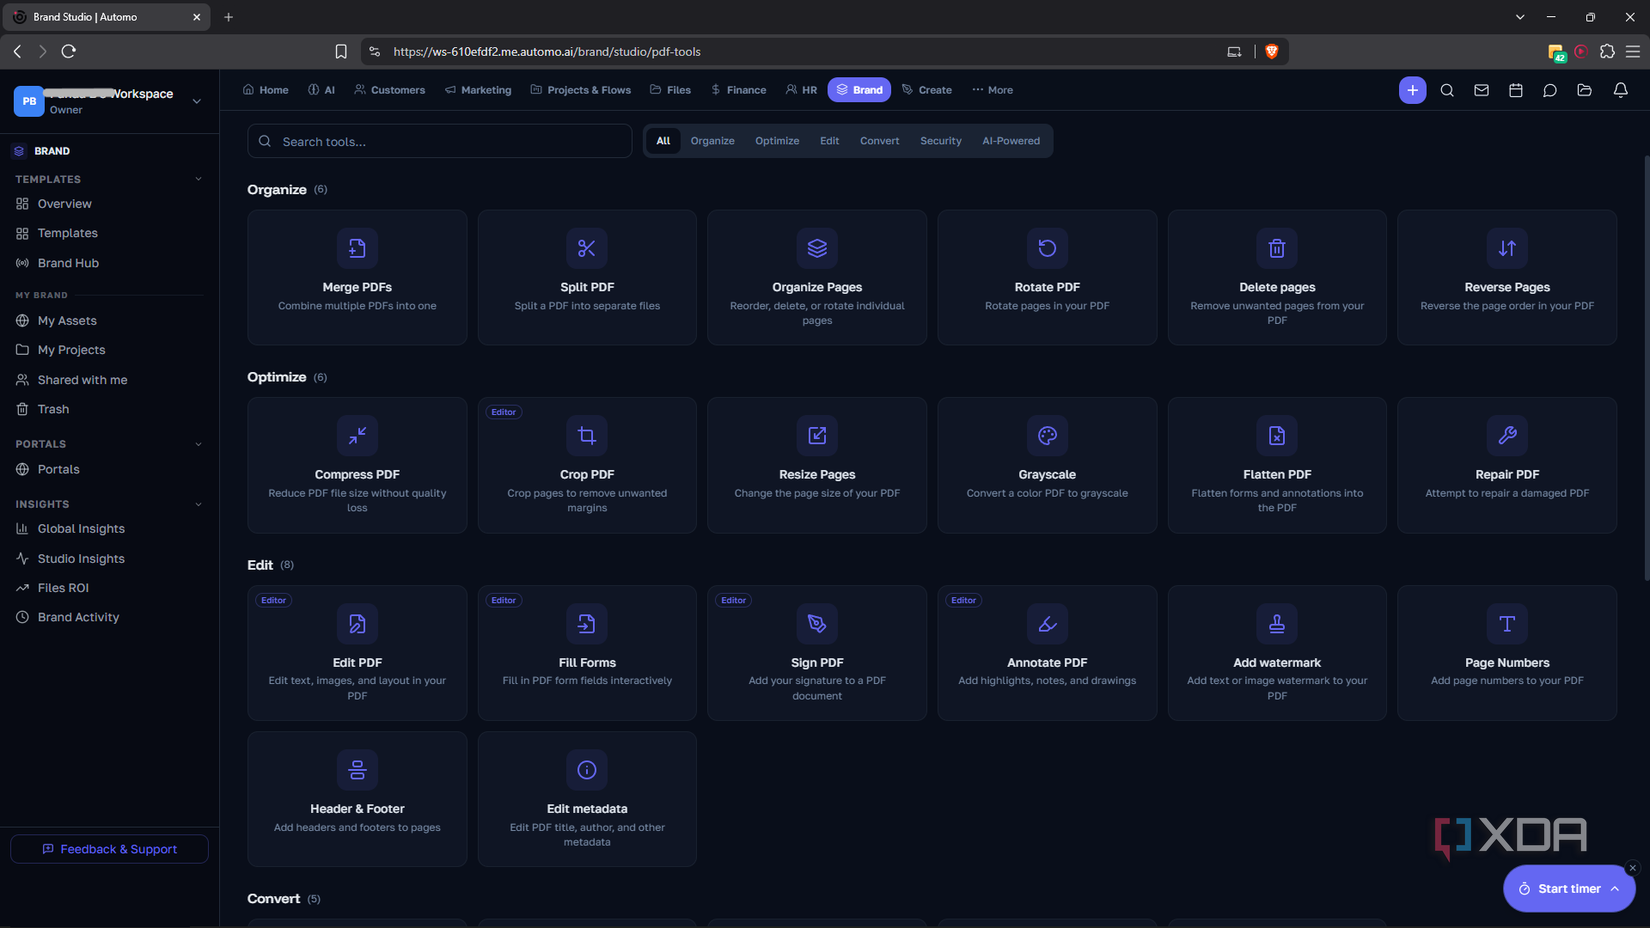Click the Annotate PDF highlighter icon
The width and height of the screenshot is (1650, 928).
point(1047,624)
